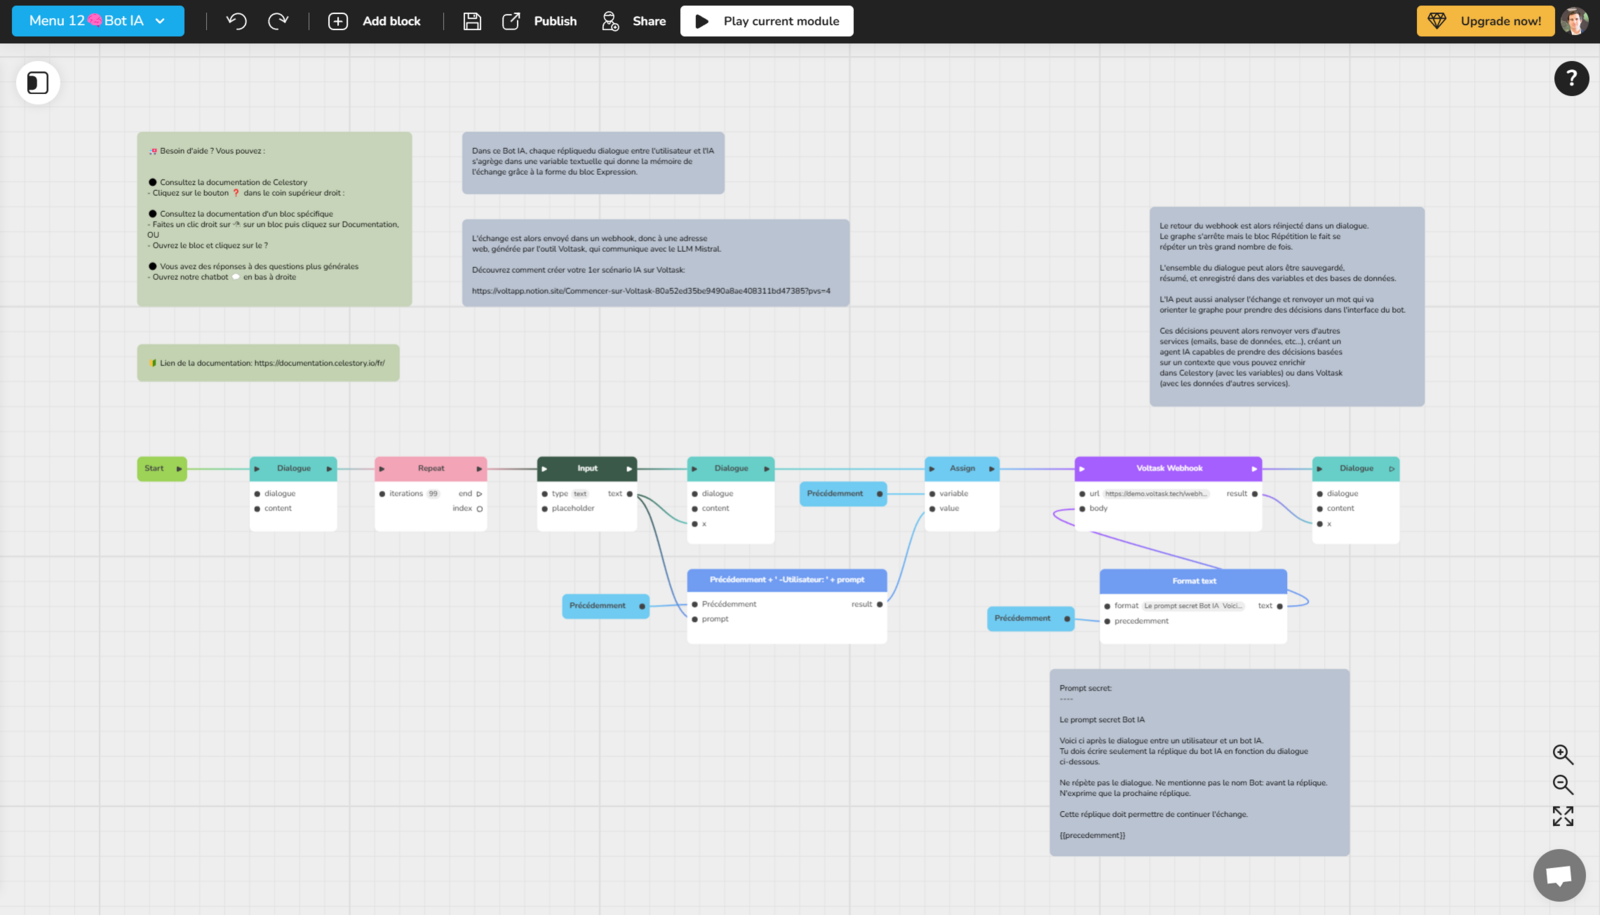Play current module

pyautogui.click(x=767, y=21)
